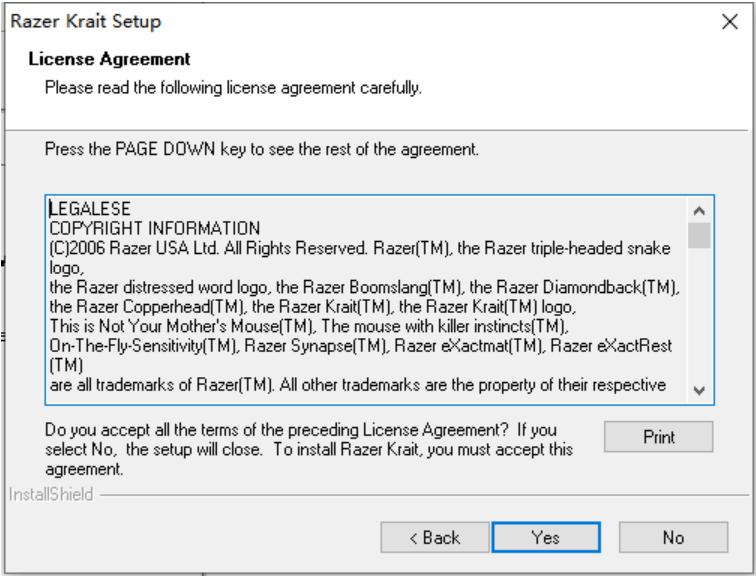Click the LEGALESE line in the license text
Image resolution: width=756 pixels, height=576 pixels.
(89, 210)
